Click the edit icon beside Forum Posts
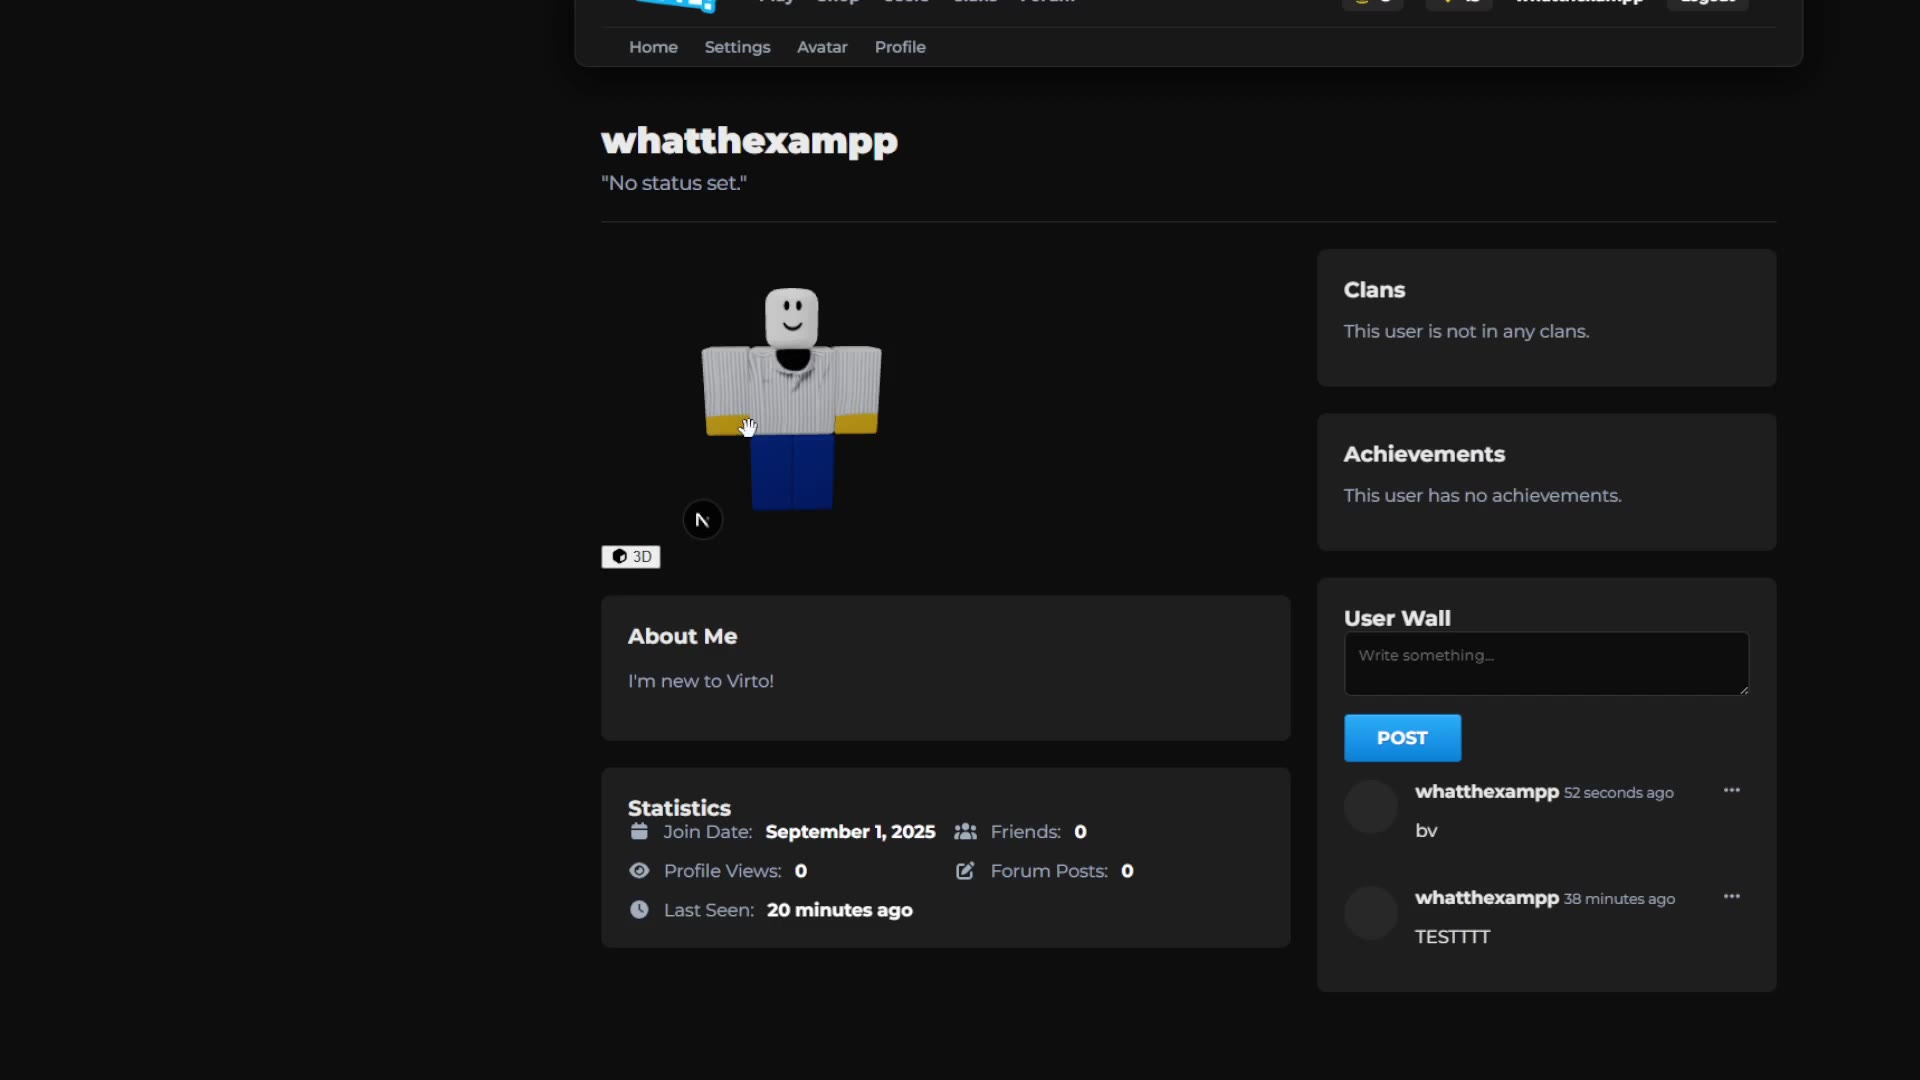1920x1080 pixels. pyautogui.click(x=965, y=871)
